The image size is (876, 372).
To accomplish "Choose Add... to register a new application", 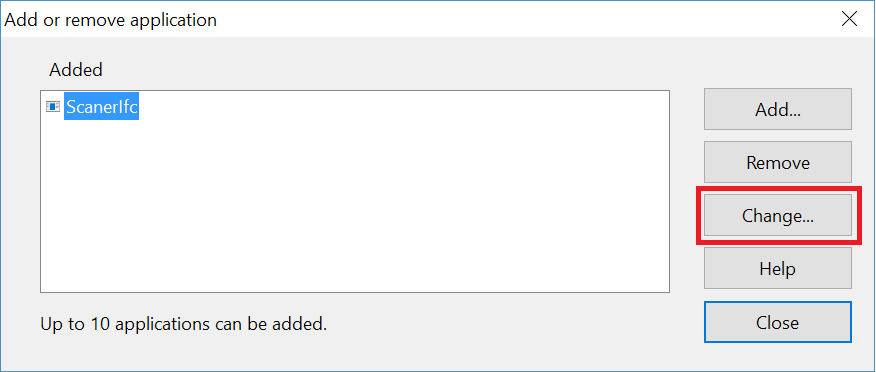I will coord(778,109).
